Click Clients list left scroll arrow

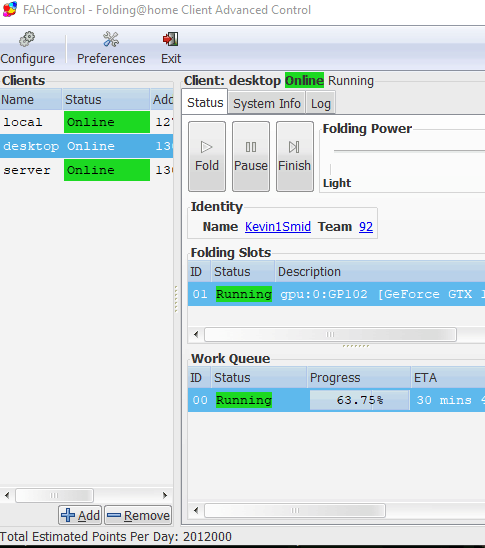[7, 495]
